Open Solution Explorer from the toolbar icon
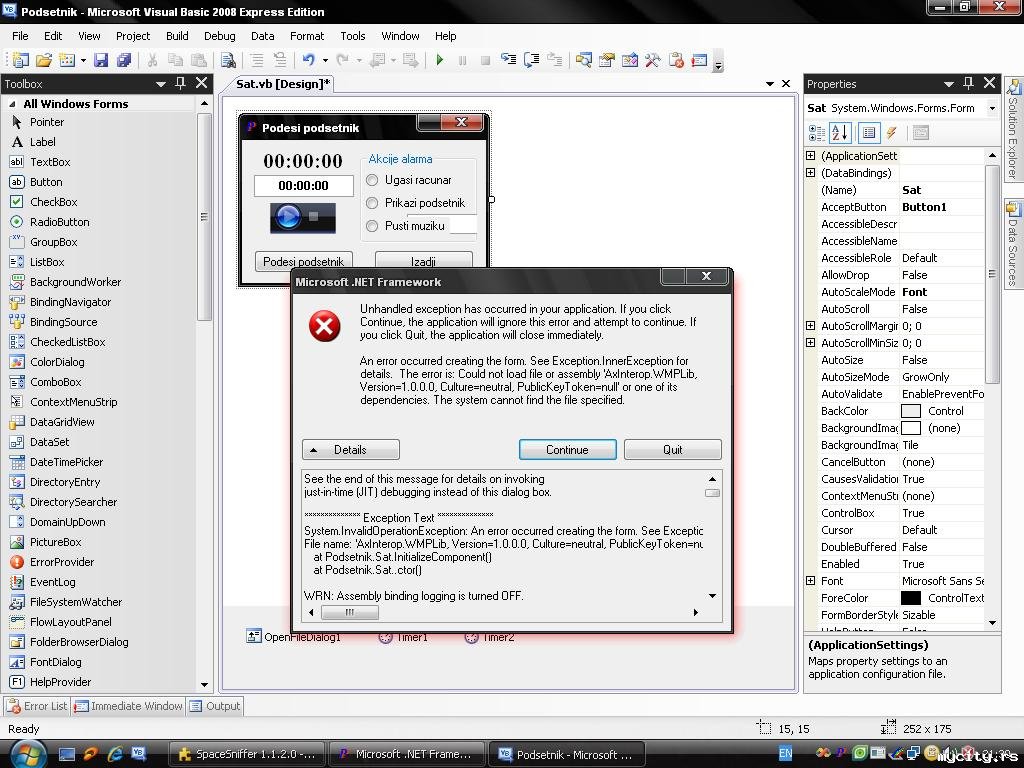 pyautogui.click(x=583, y=60)
